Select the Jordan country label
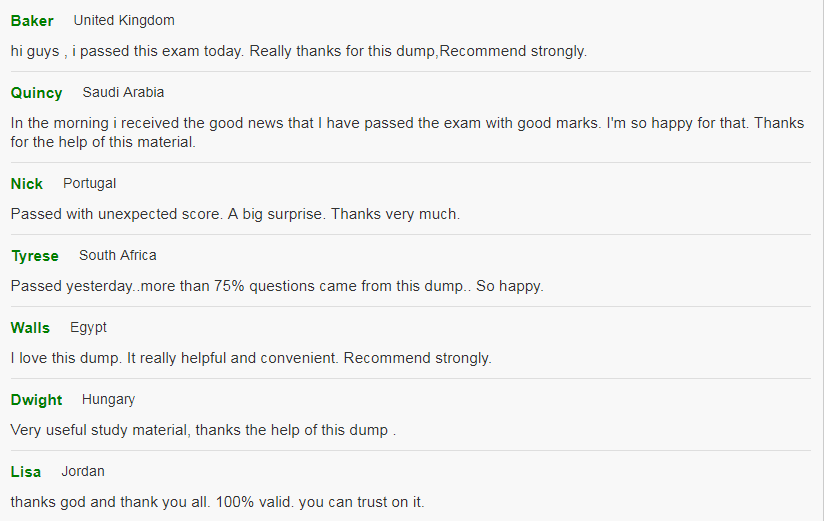Viewport: 824px width, 521px height. (83, 471)
